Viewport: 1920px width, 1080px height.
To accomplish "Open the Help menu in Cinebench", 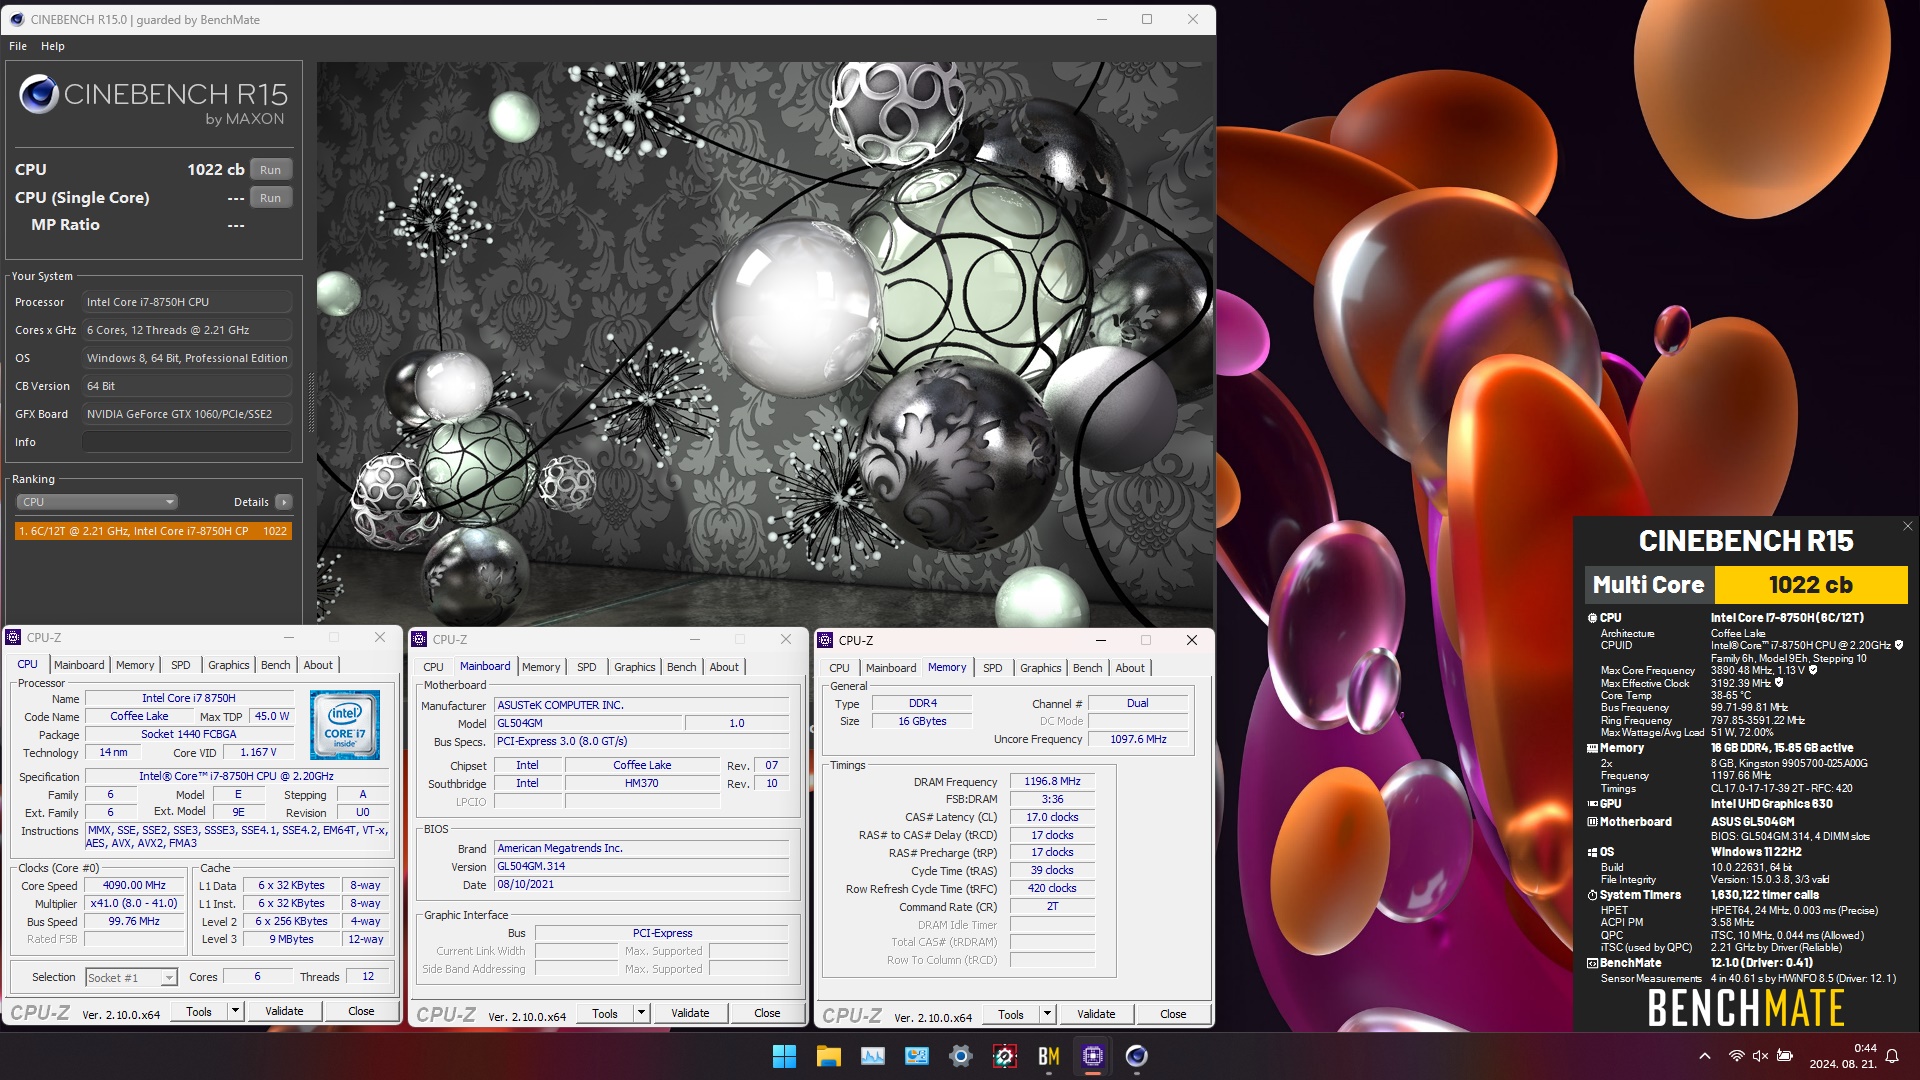I will pyautogui.click(x=53, y=46).
